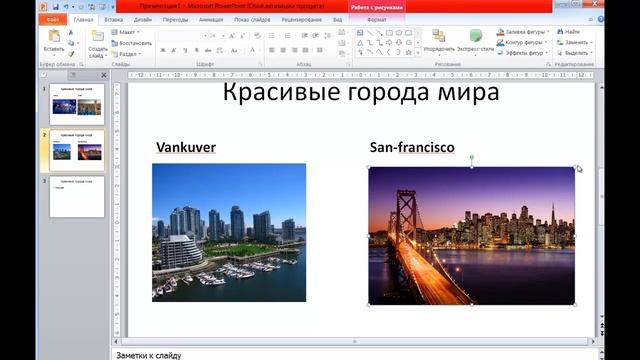Open Replace (Заменить) dropdown

click(575, 42)
